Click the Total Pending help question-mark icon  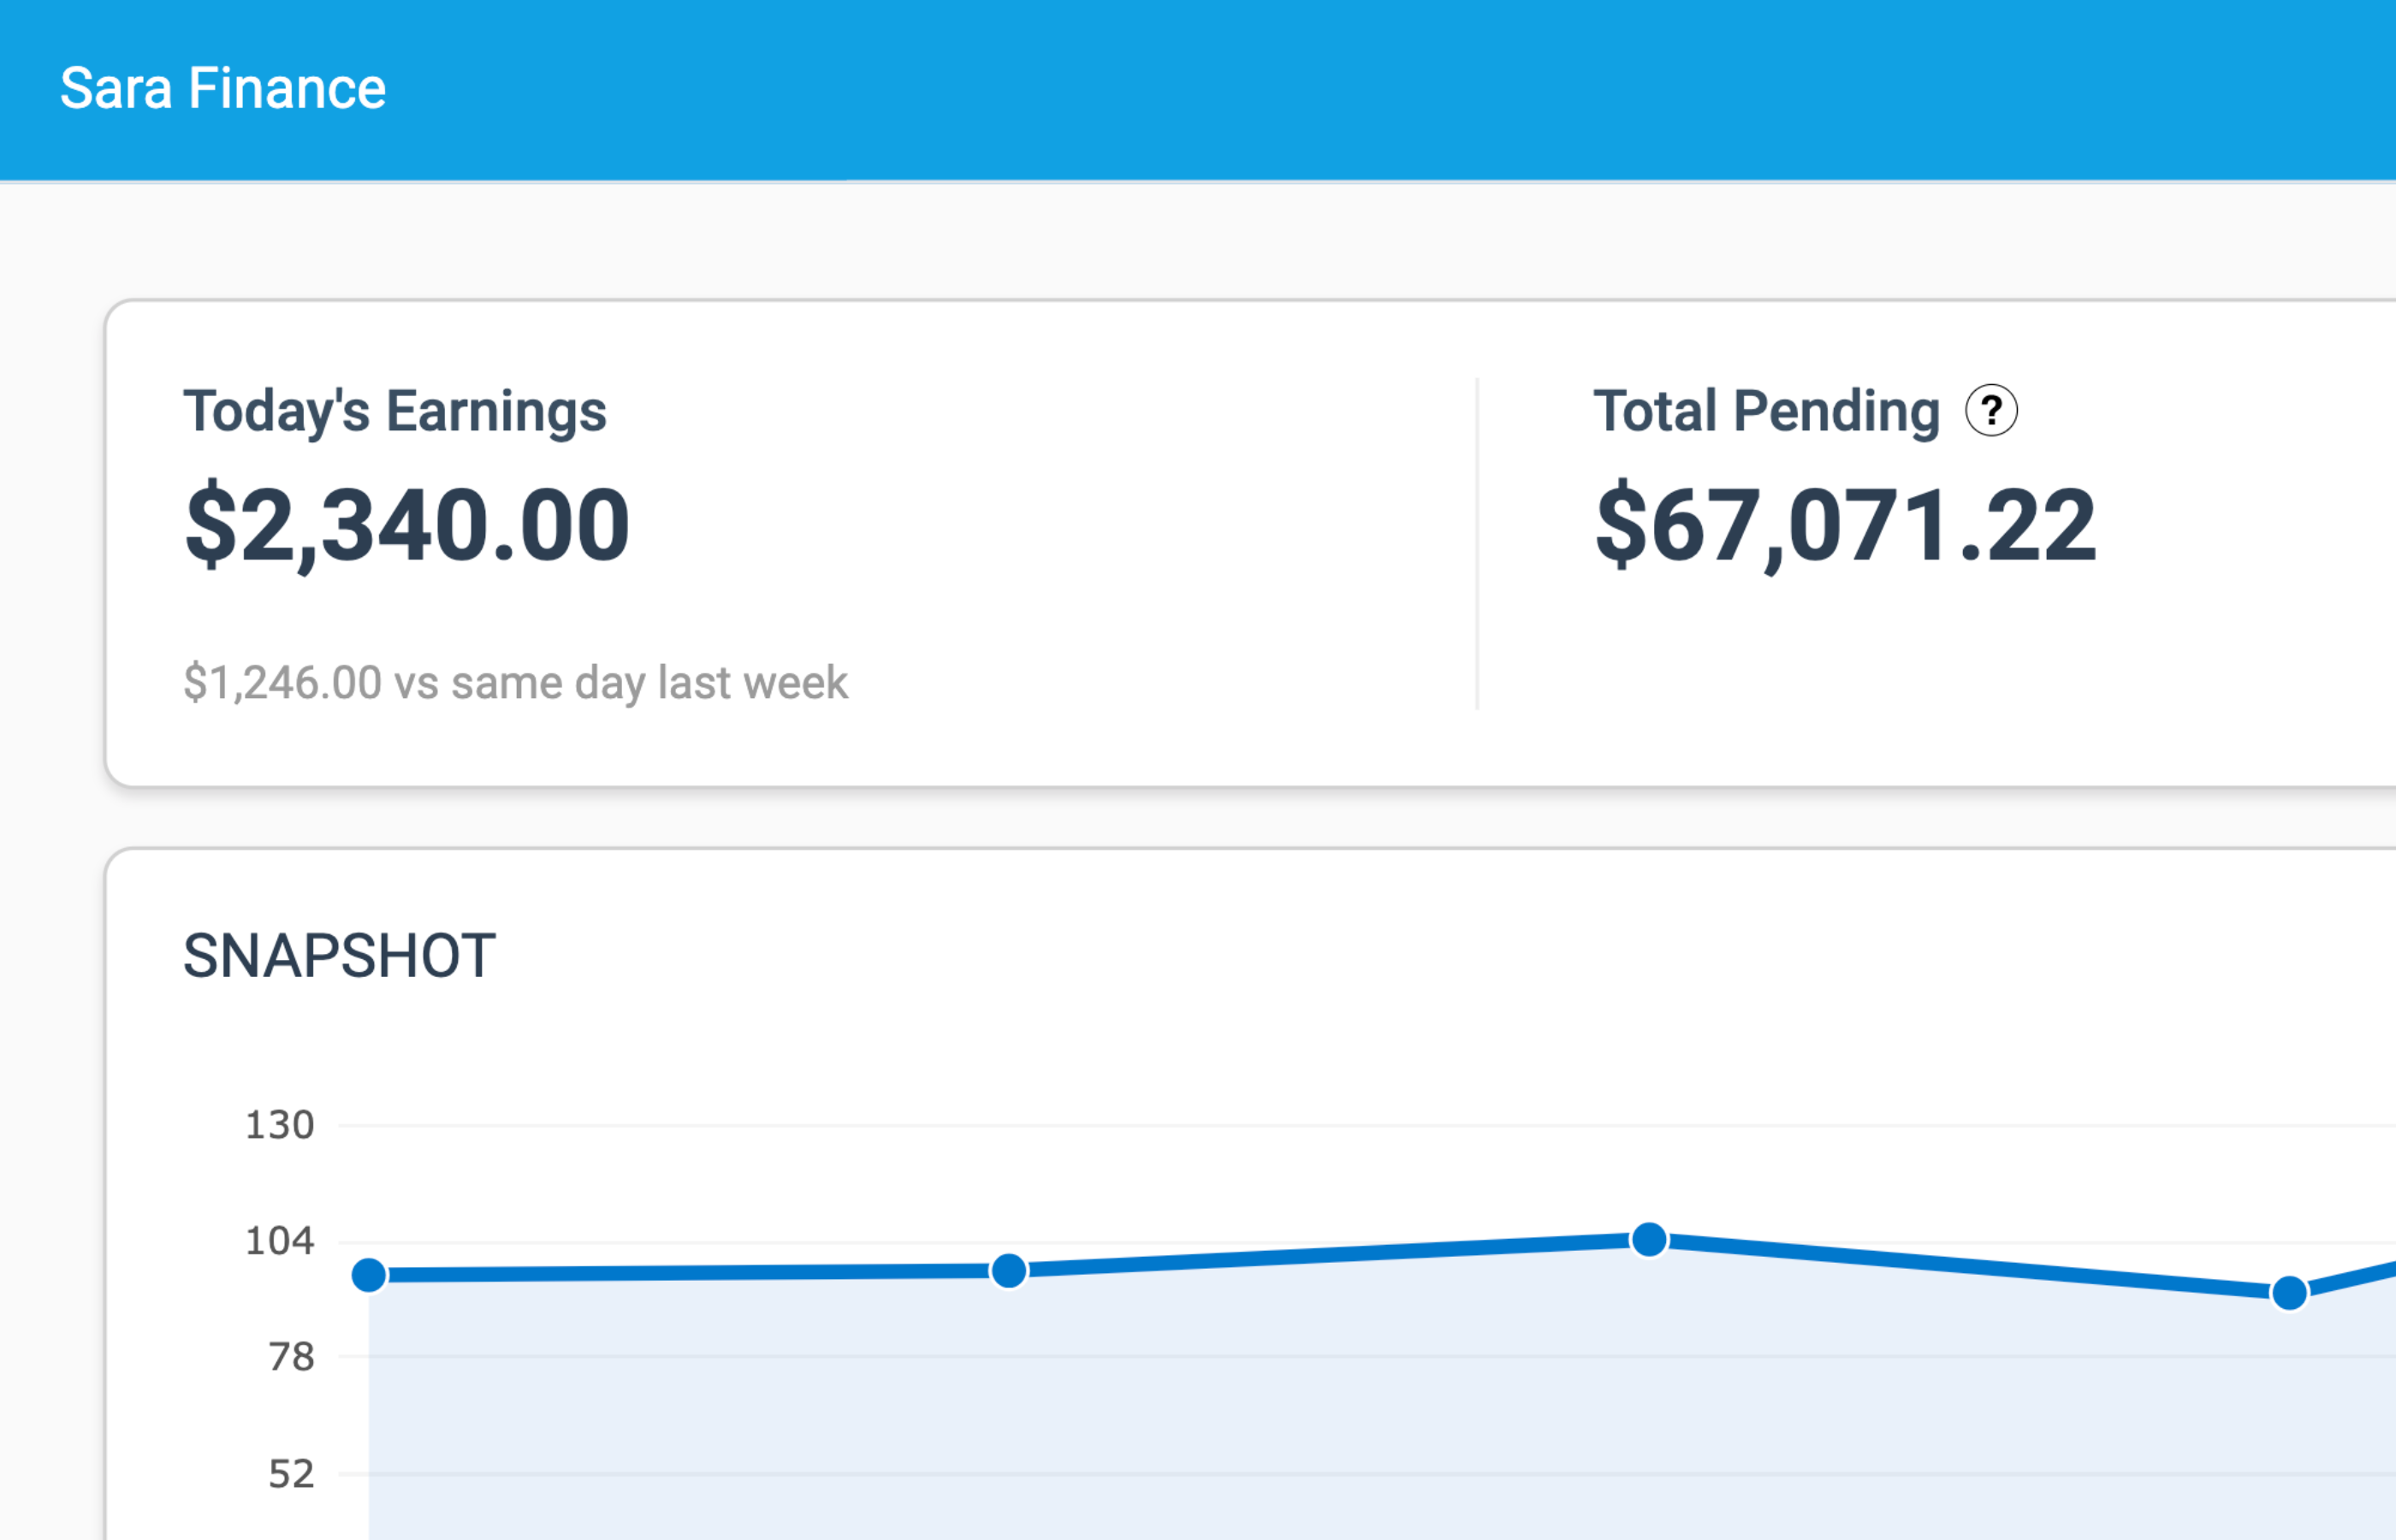[1991, 411]
